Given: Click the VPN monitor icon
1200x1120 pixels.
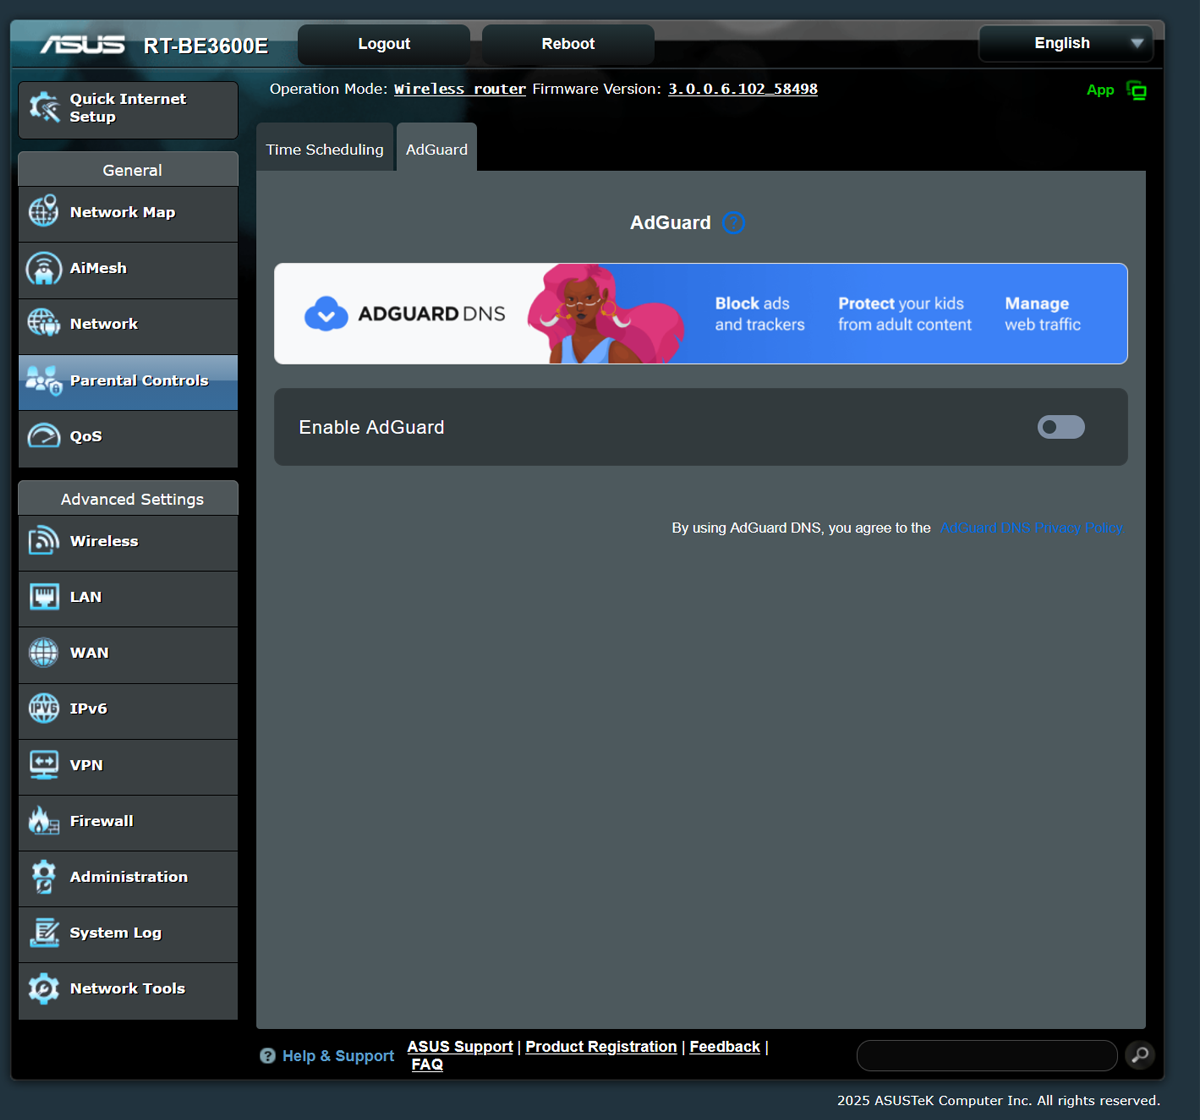Looking at the screenshot, I should (43, 765).
